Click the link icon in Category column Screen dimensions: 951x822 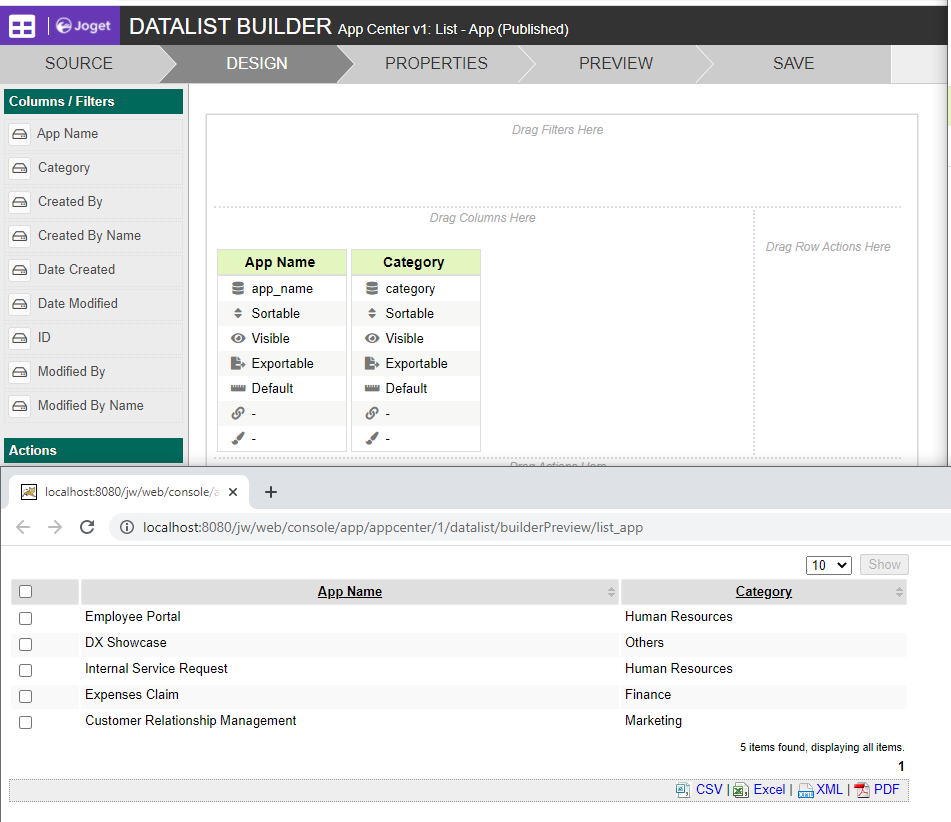[x=372, y=413]
